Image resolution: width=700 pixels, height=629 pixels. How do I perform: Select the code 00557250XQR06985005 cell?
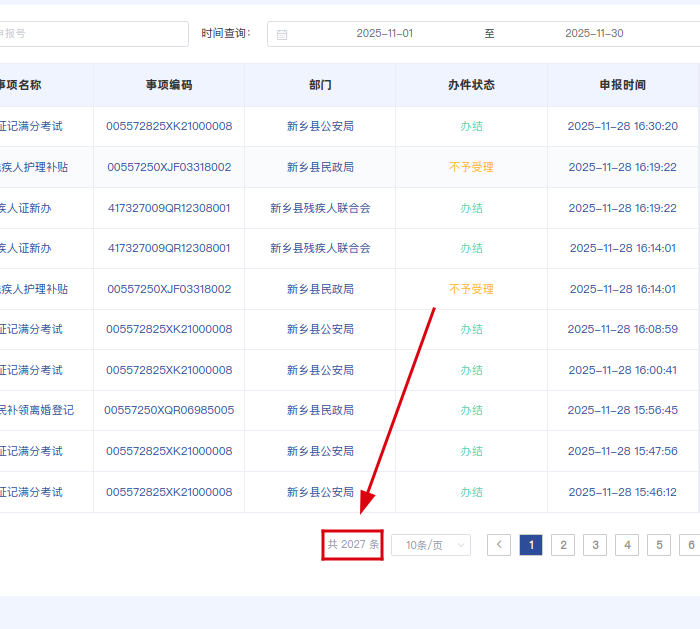tap(169, 410)
